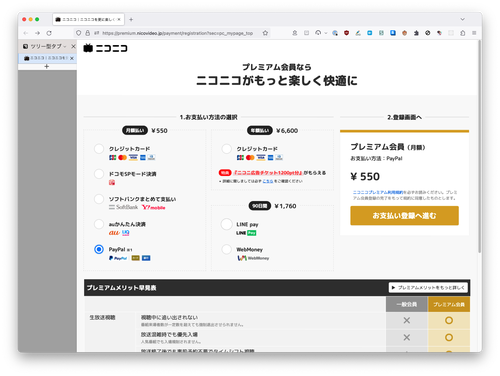Add new tab in tree tab sidebar
500x376 pixels.
coord(47,66)
